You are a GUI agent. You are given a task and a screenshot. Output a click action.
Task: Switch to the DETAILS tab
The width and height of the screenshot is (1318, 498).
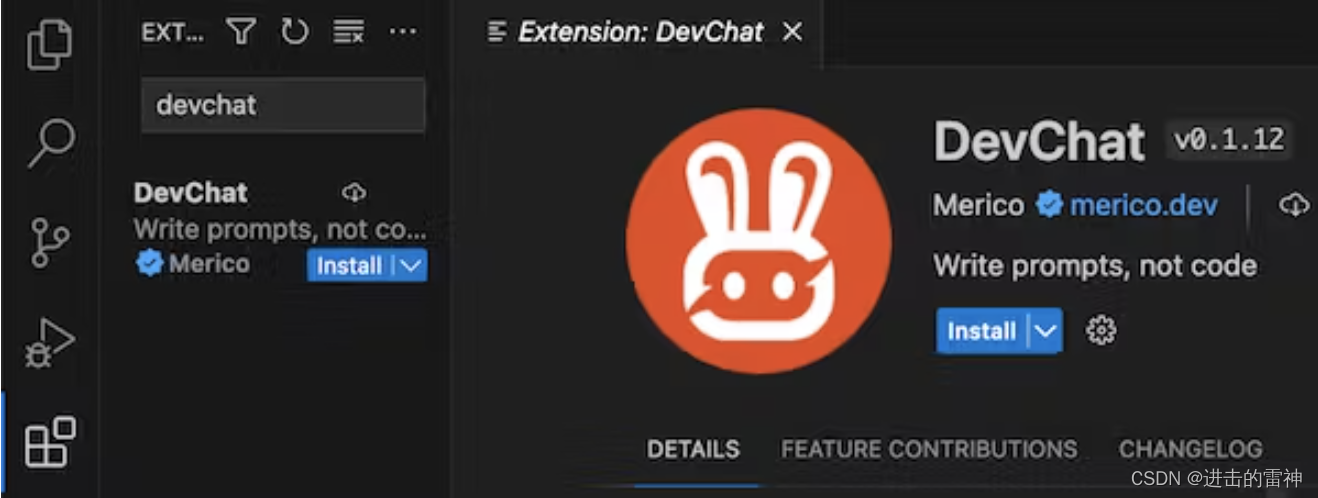[693, 449]
